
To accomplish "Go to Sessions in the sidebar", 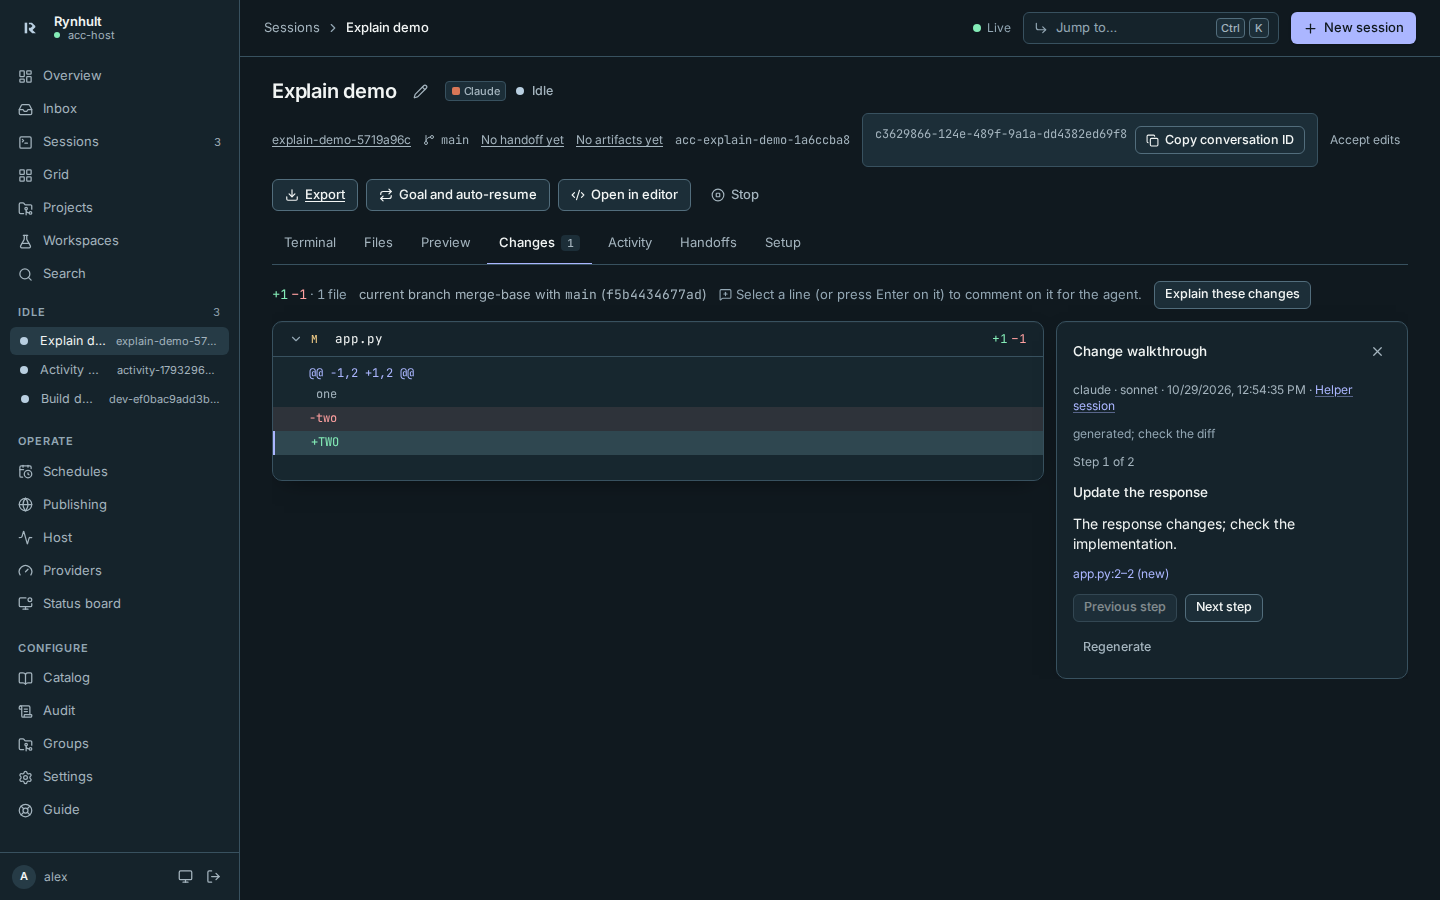I will [x=120, y=142].
